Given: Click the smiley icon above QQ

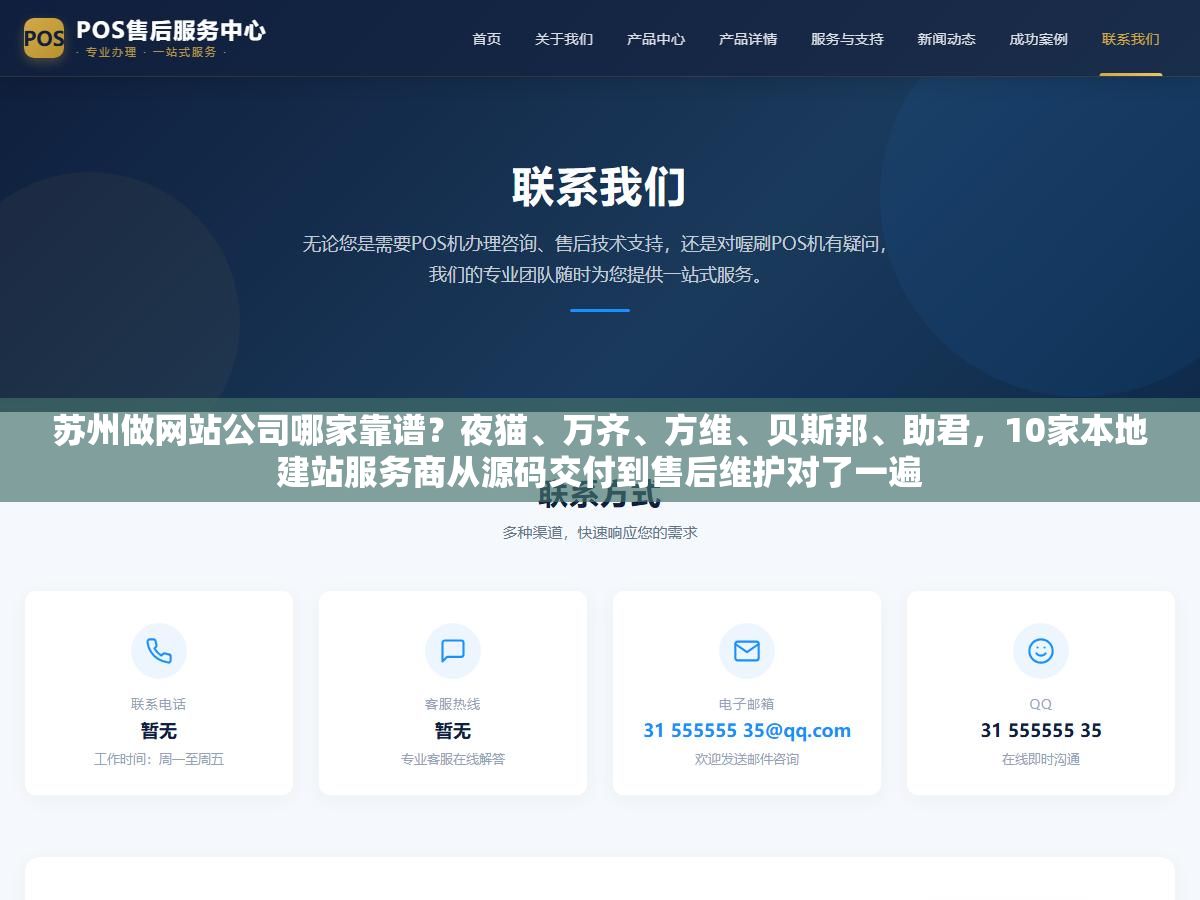Looking at the screenshot, I should [x=1041, y=651].
